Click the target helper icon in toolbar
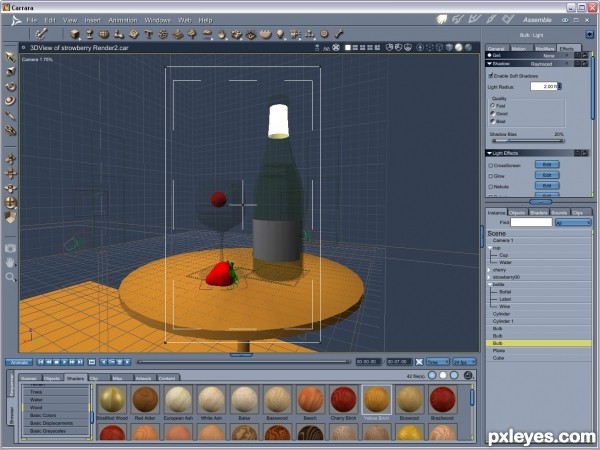Screen dimensions: 600x450 coord(324,34)
